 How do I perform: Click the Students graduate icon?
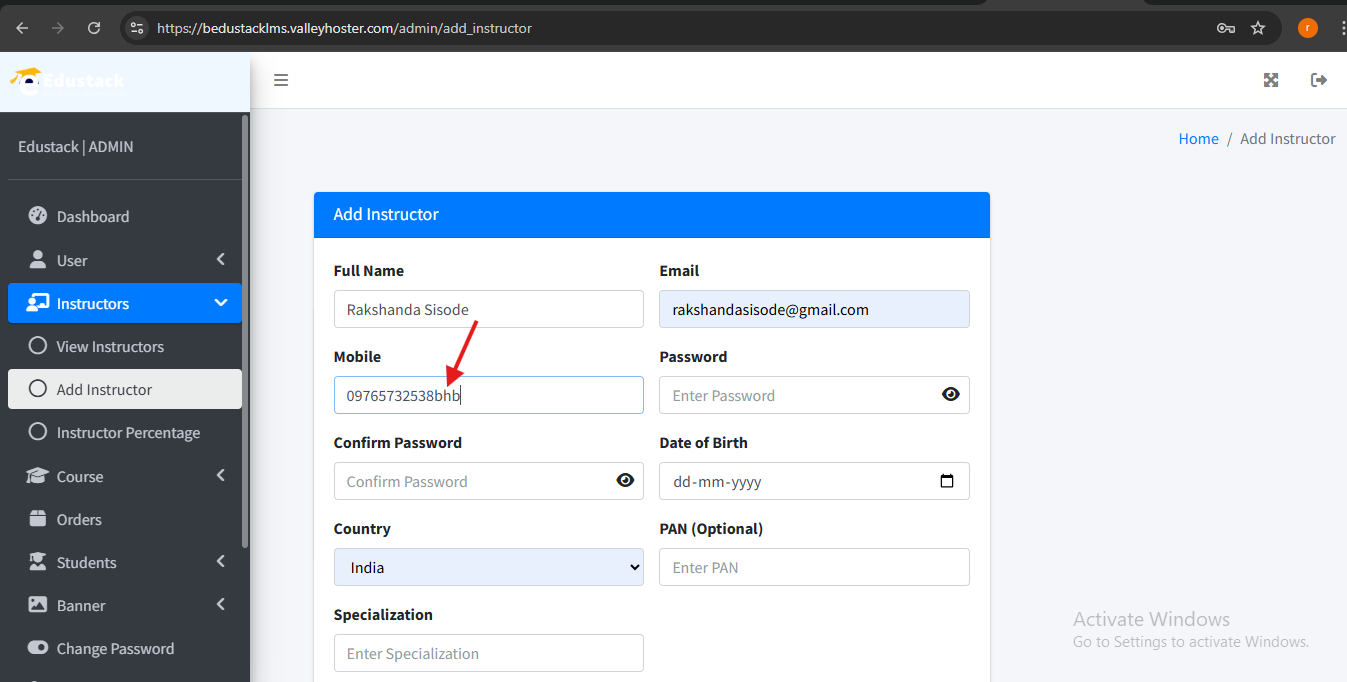(38, 562)
